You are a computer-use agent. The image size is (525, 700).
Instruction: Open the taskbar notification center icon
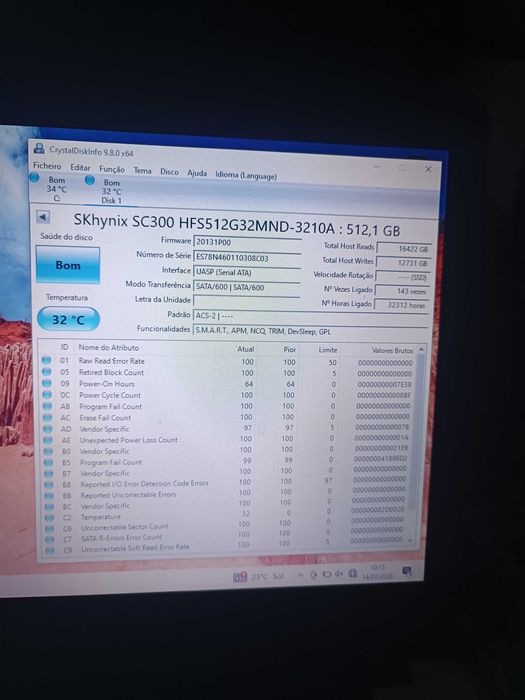click(x=406, y=571)
